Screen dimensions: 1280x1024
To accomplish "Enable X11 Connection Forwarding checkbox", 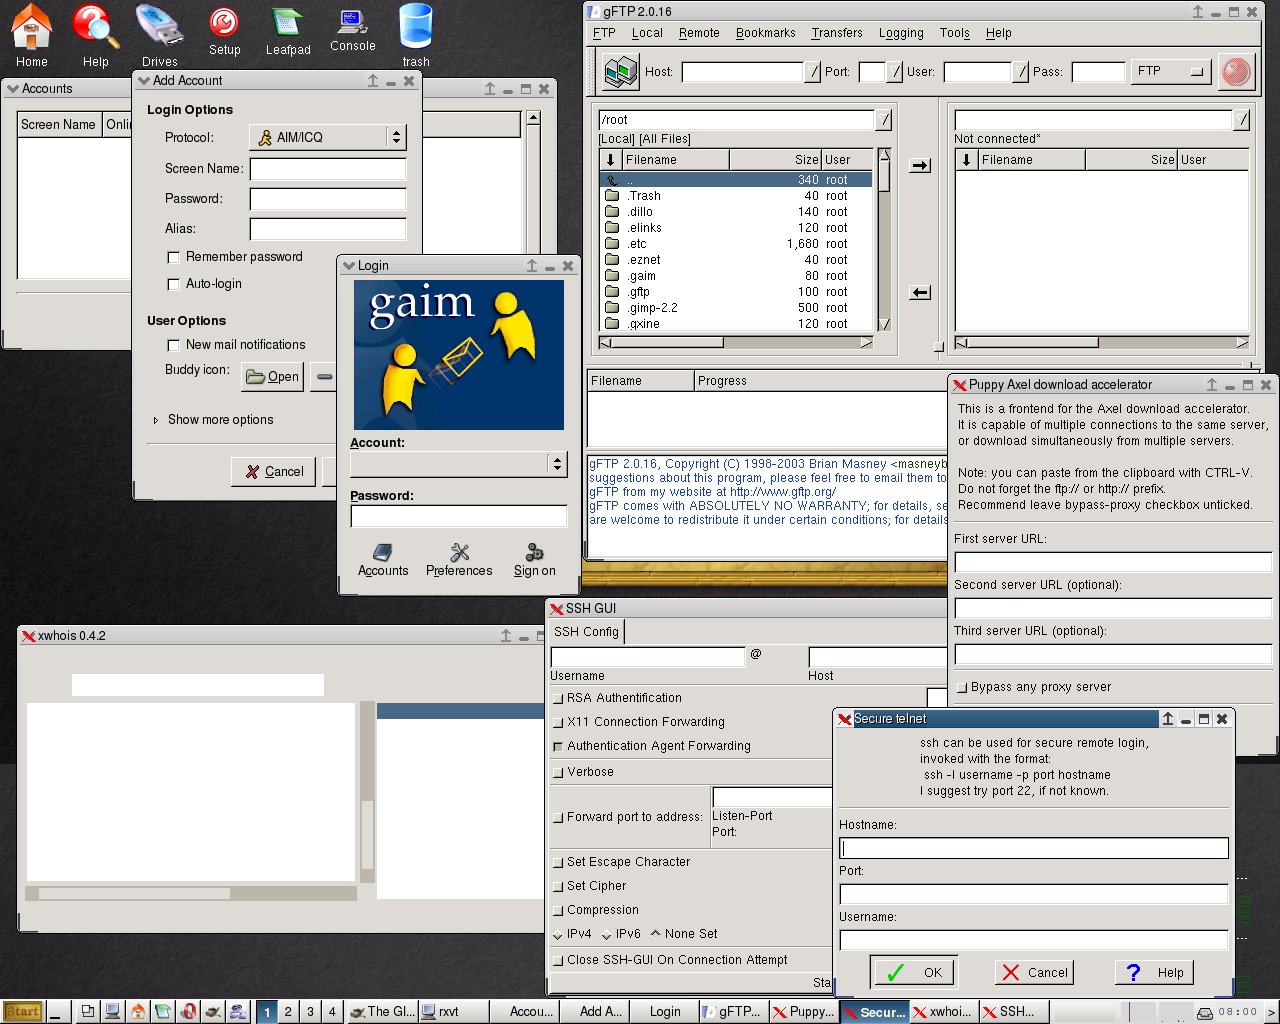I will (558, 722).
